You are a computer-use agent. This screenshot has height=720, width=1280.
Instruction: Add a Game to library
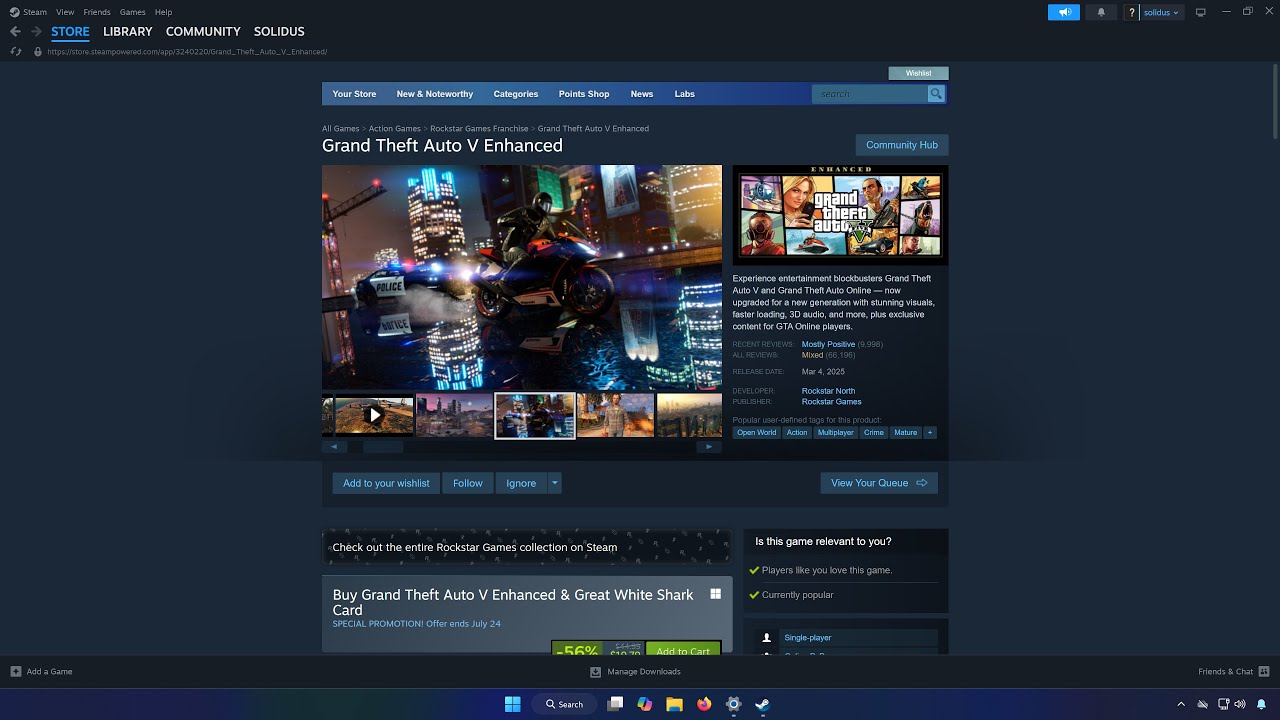[42, 671]
